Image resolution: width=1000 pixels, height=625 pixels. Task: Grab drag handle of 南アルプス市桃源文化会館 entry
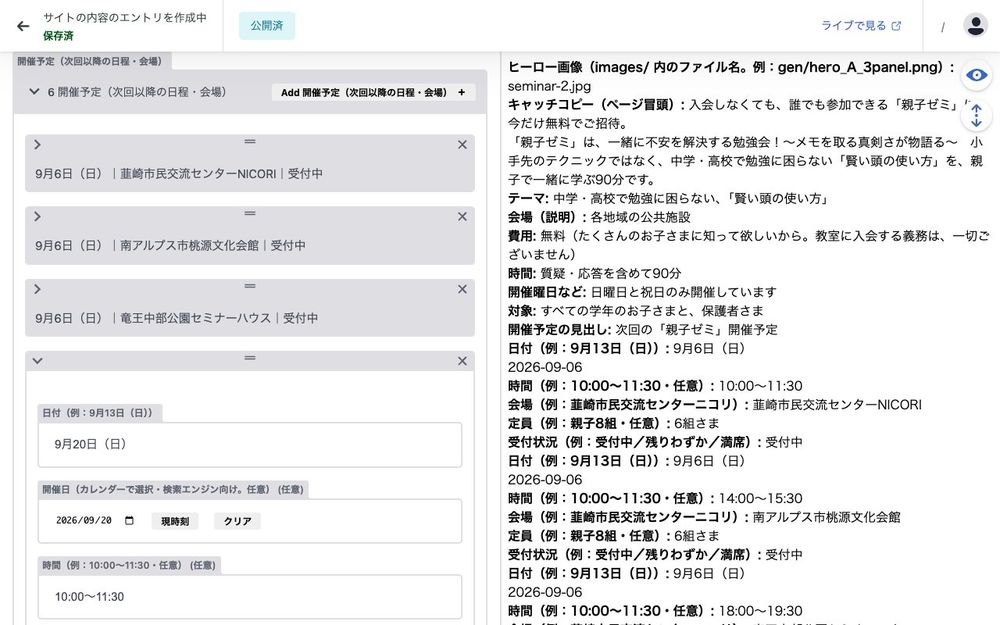pyautogui.click(x=250, y=214)
